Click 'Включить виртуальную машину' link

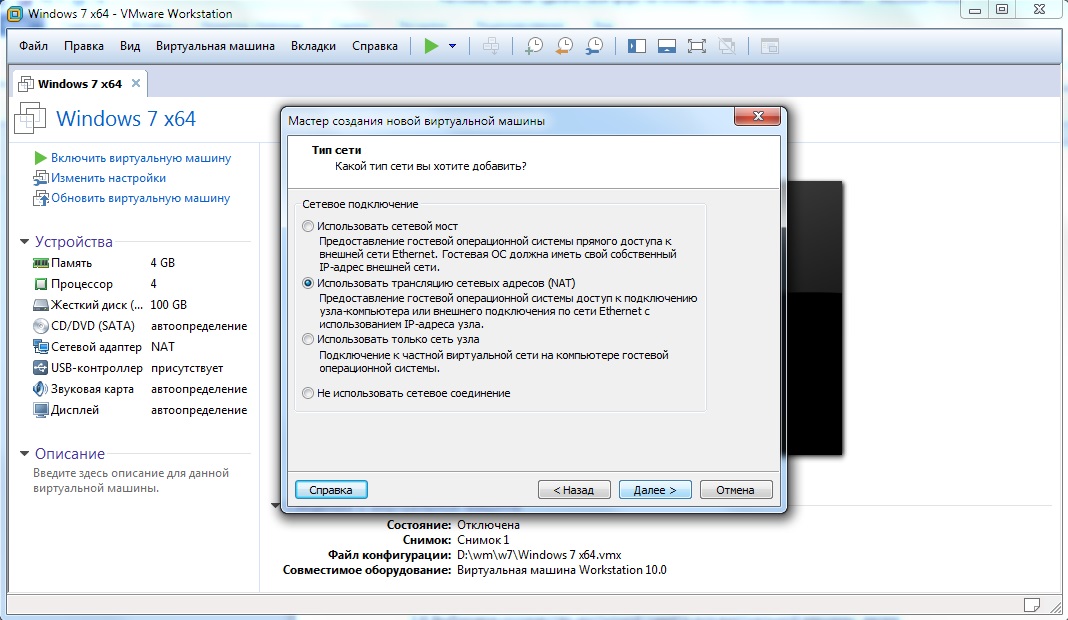click(x=141, y=158)
